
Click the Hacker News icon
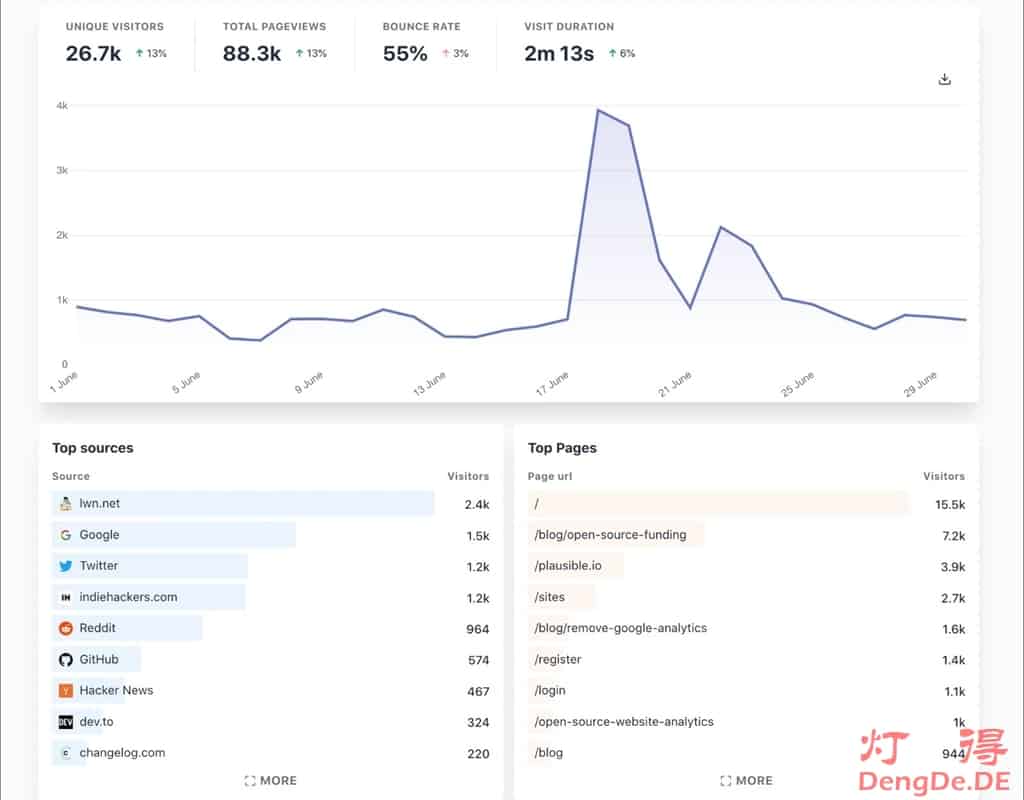66,691
